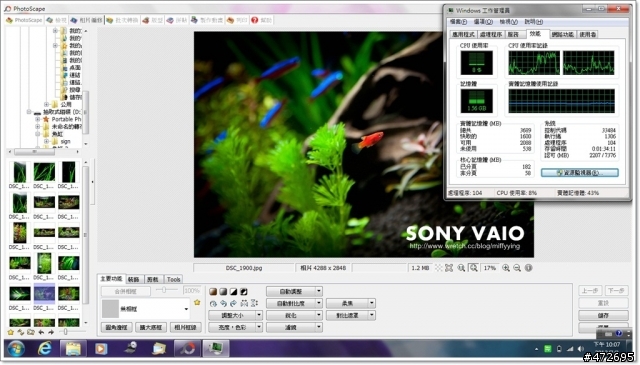
Task: Open the dropdown arrow beside 亮度‧色彩
Action: (259, 327)
